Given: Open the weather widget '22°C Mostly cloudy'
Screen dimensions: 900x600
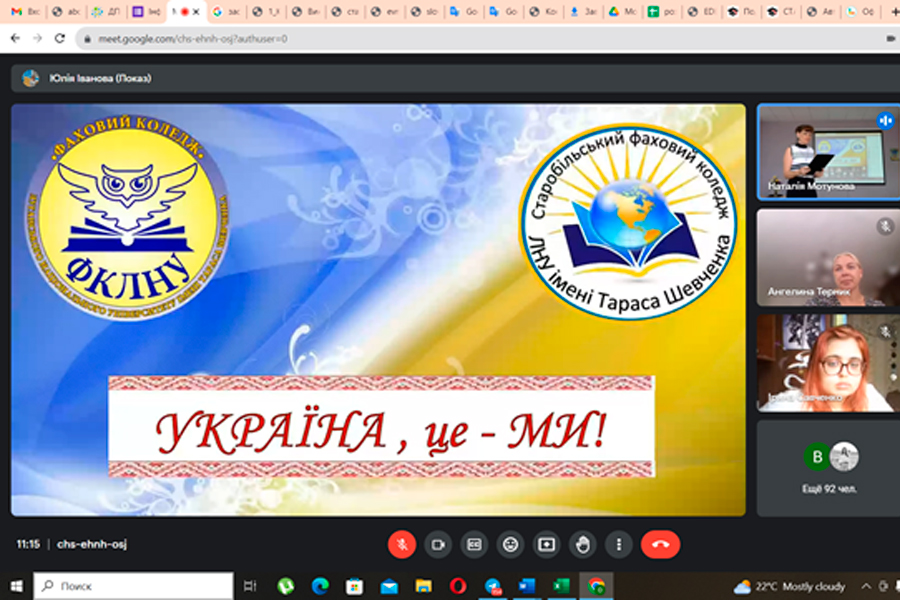Looking at the screenshot, I should [790, 586].
